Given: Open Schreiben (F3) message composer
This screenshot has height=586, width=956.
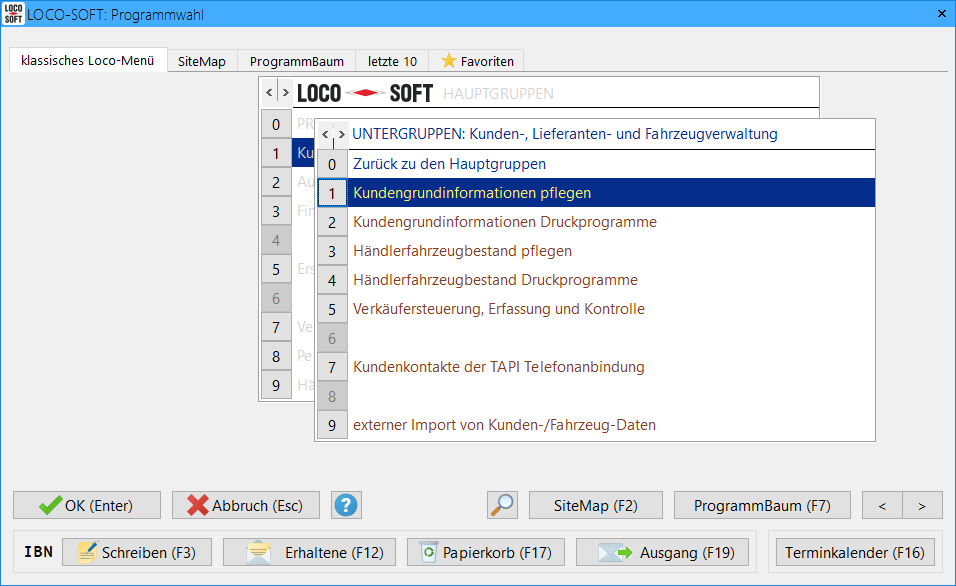Looking at the screenshot, I should pos(136,552).
